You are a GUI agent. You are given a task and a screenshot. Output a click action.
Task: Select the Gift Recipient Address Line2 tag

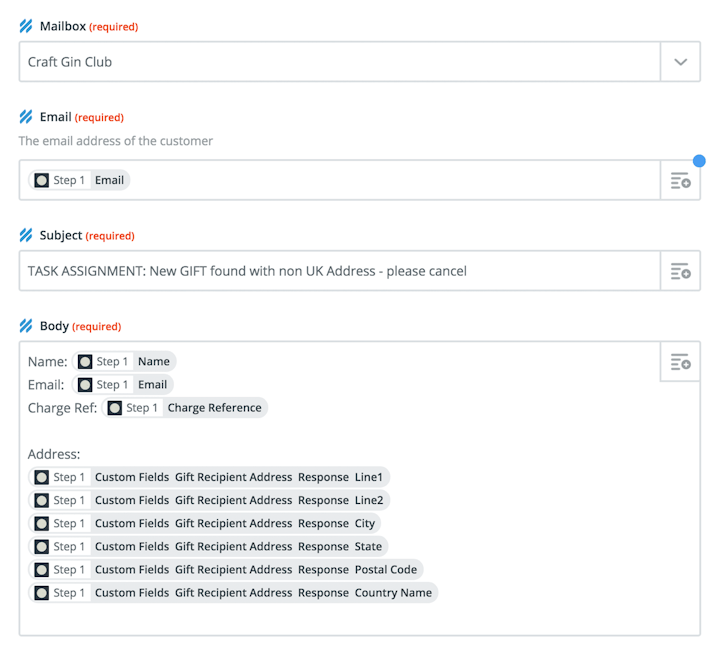pos(210,500)
